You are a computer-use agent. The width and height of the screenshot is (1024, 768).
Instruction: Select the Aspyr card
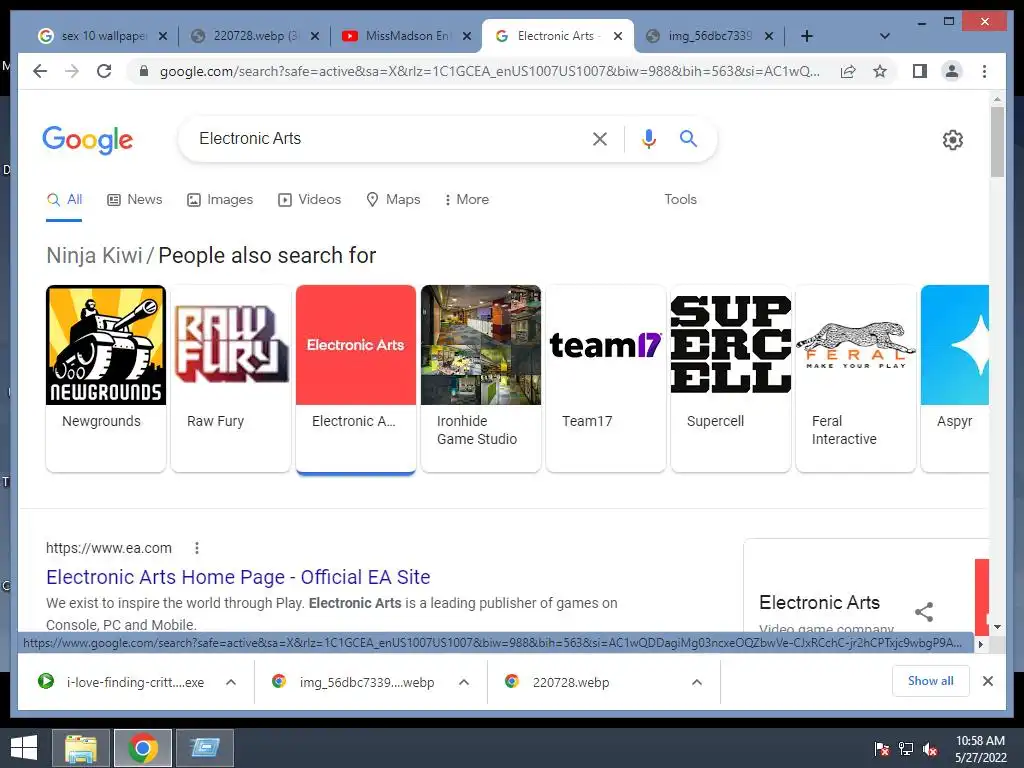coord(955,377)
